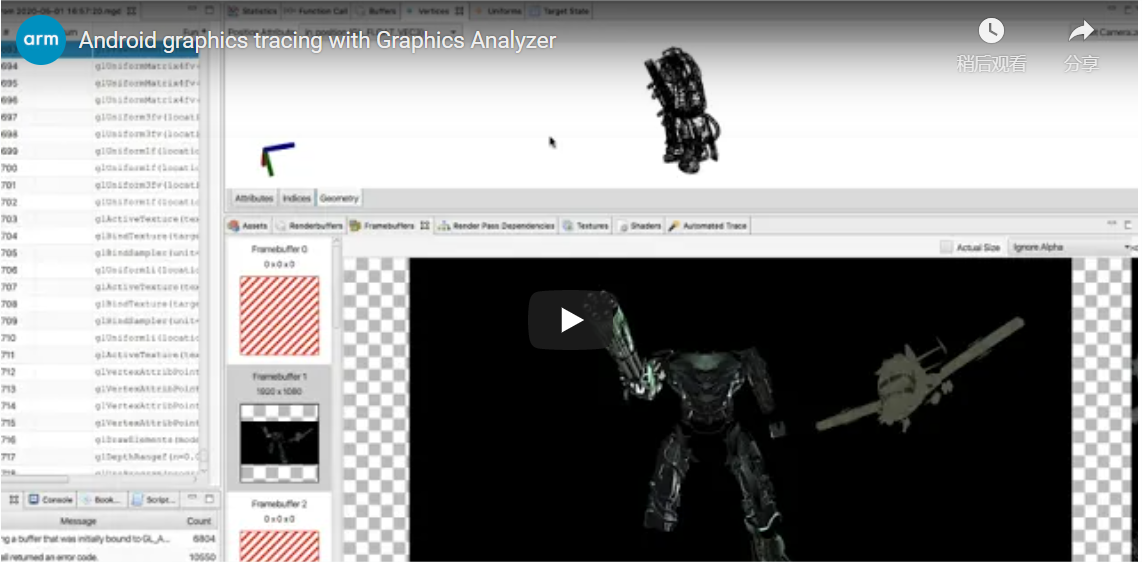Select the glDrawElements call in trace list
The width and height of the screenshot is (1142, 562).
[x=146, y=440]
